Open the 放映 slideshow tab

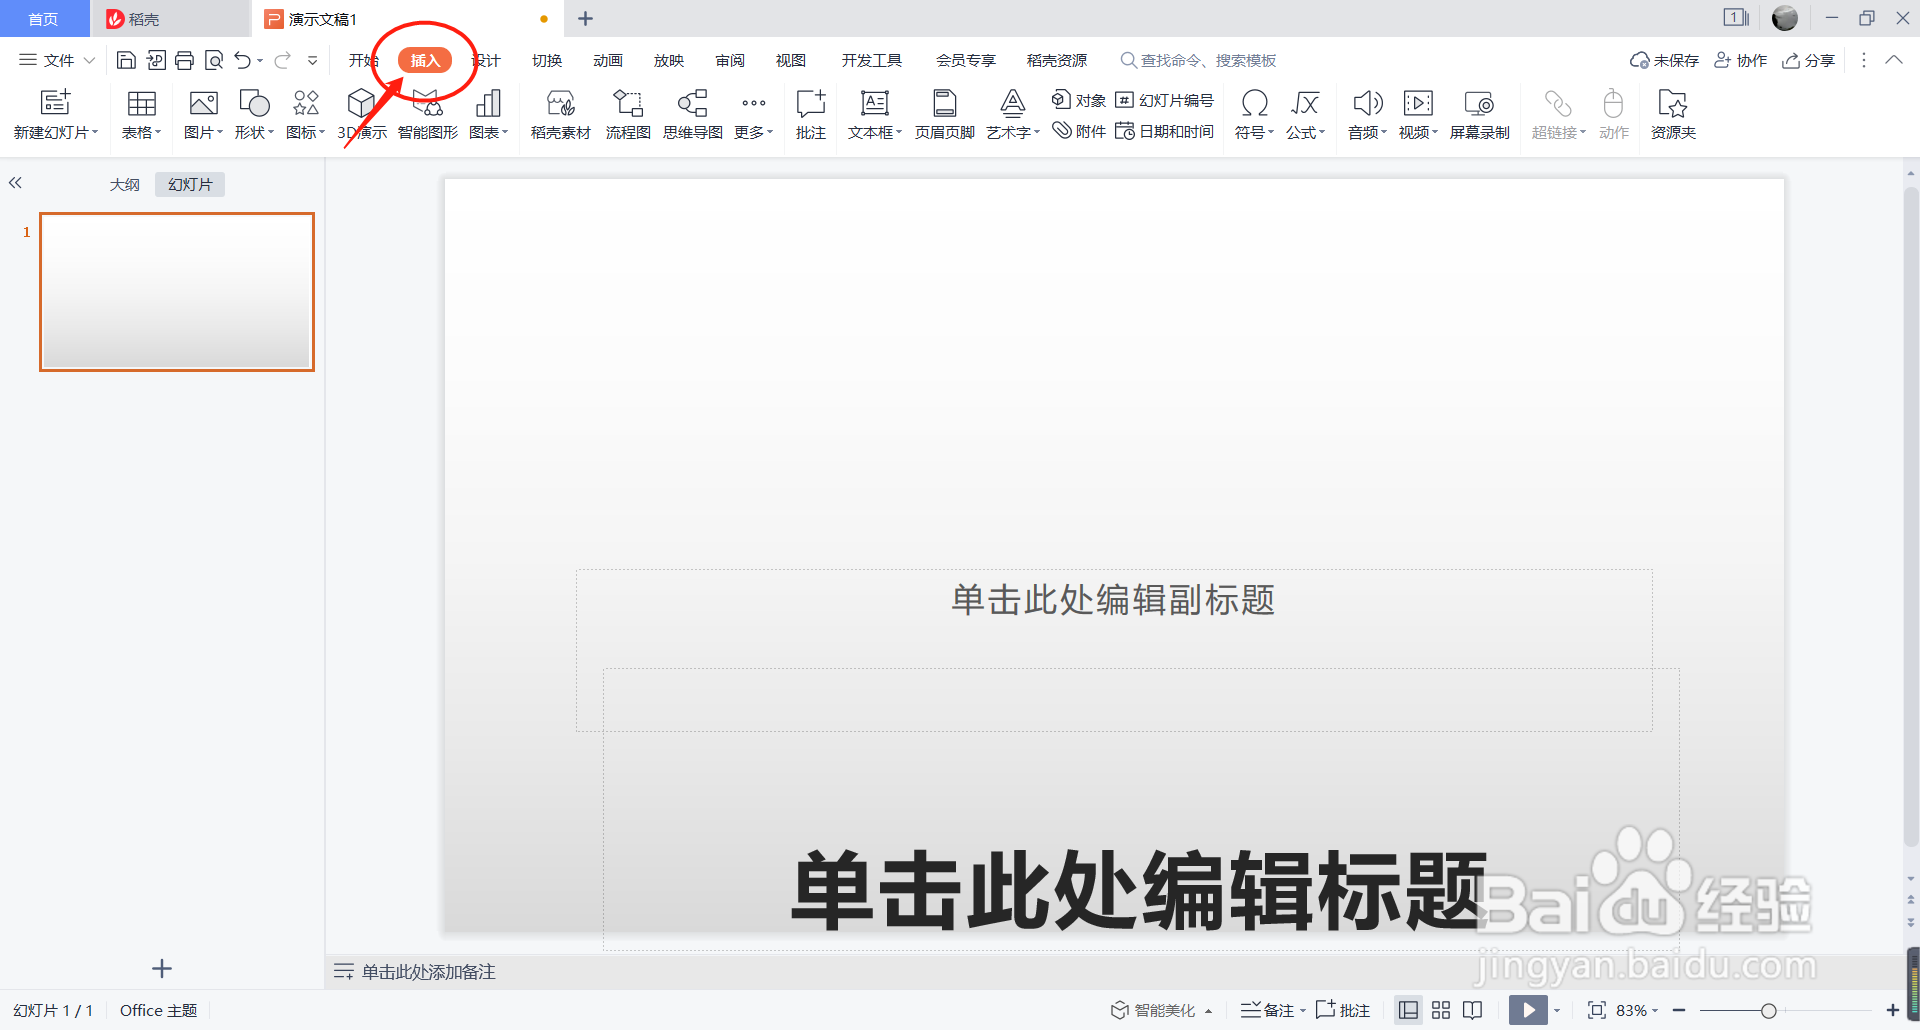tap(669, 61)
